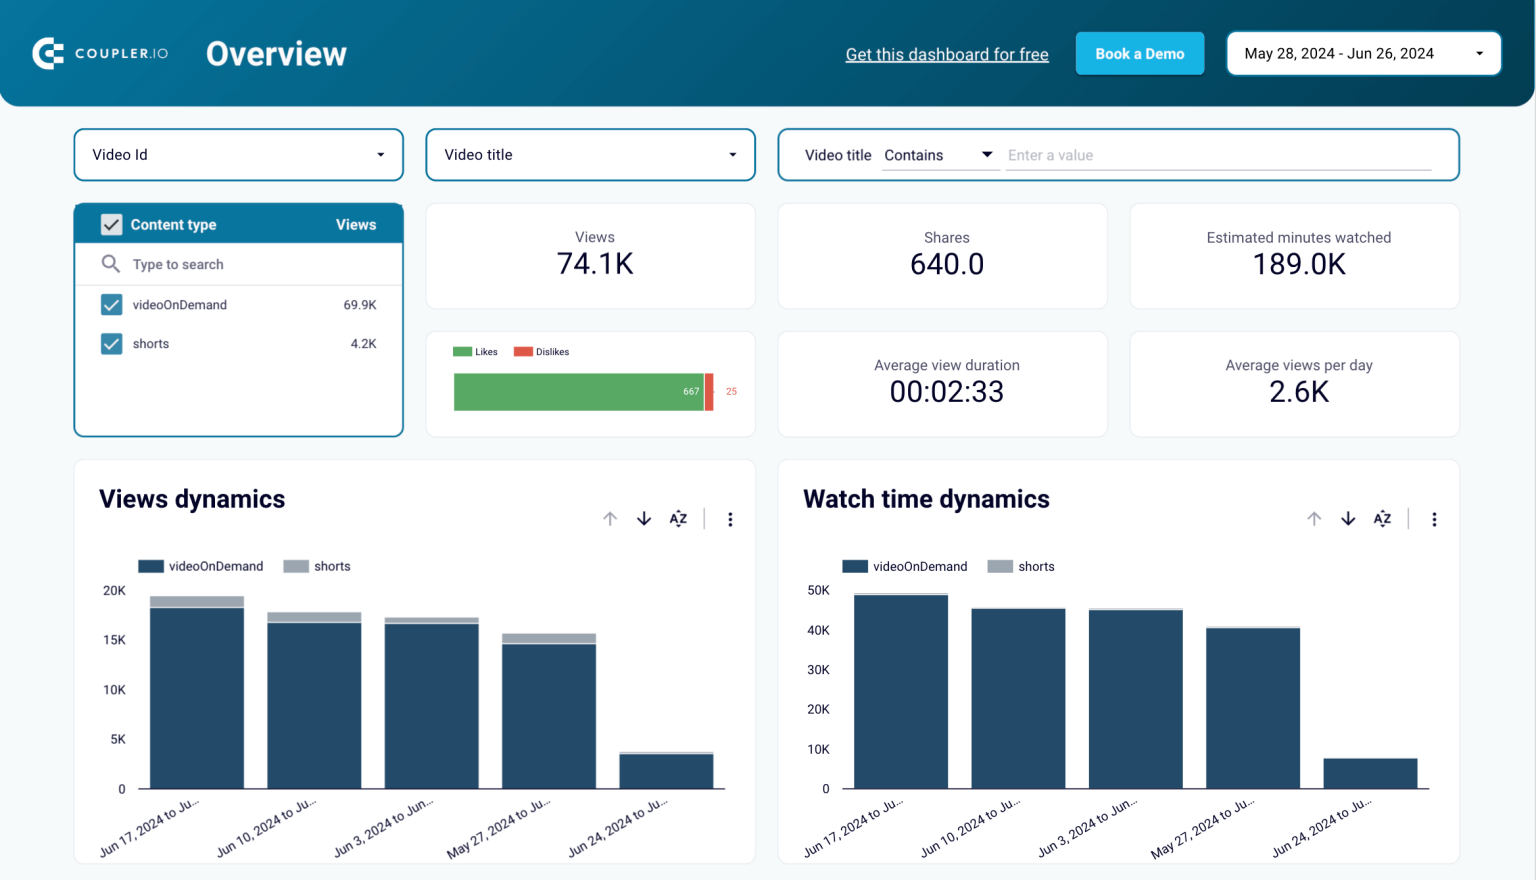Image resolution: width=1536 pixels, height=880 pixels.
Task: Sort Views dynamics descending via down arrow icon
Action: pyautogui.click(x=644, y=519)
